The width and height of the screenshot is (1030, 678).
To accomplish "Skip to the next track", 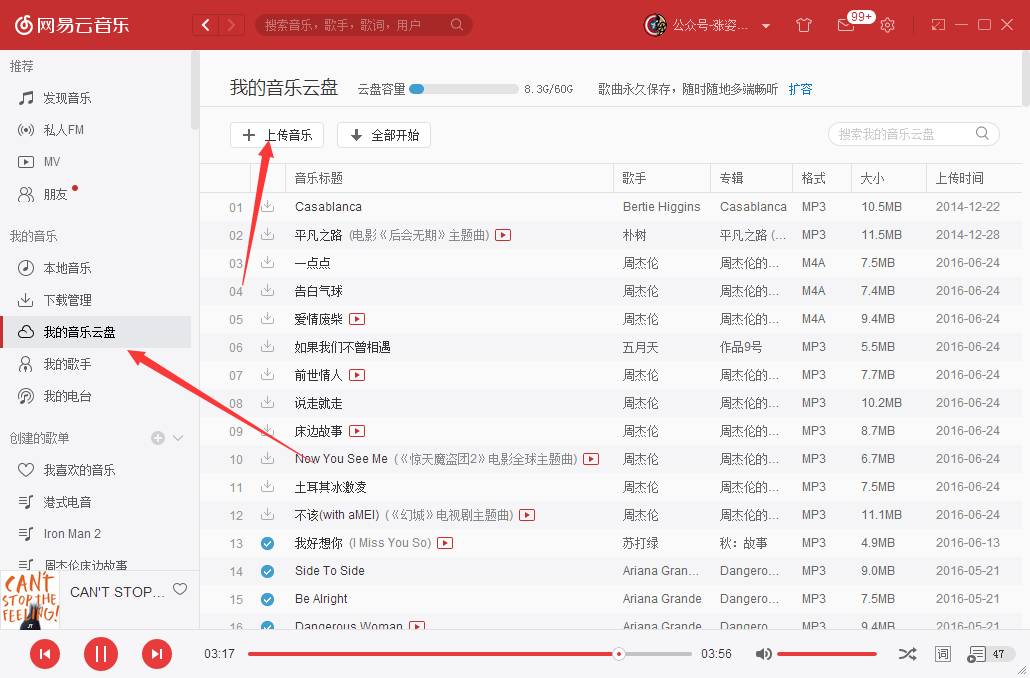I will [x=156, y=654].
